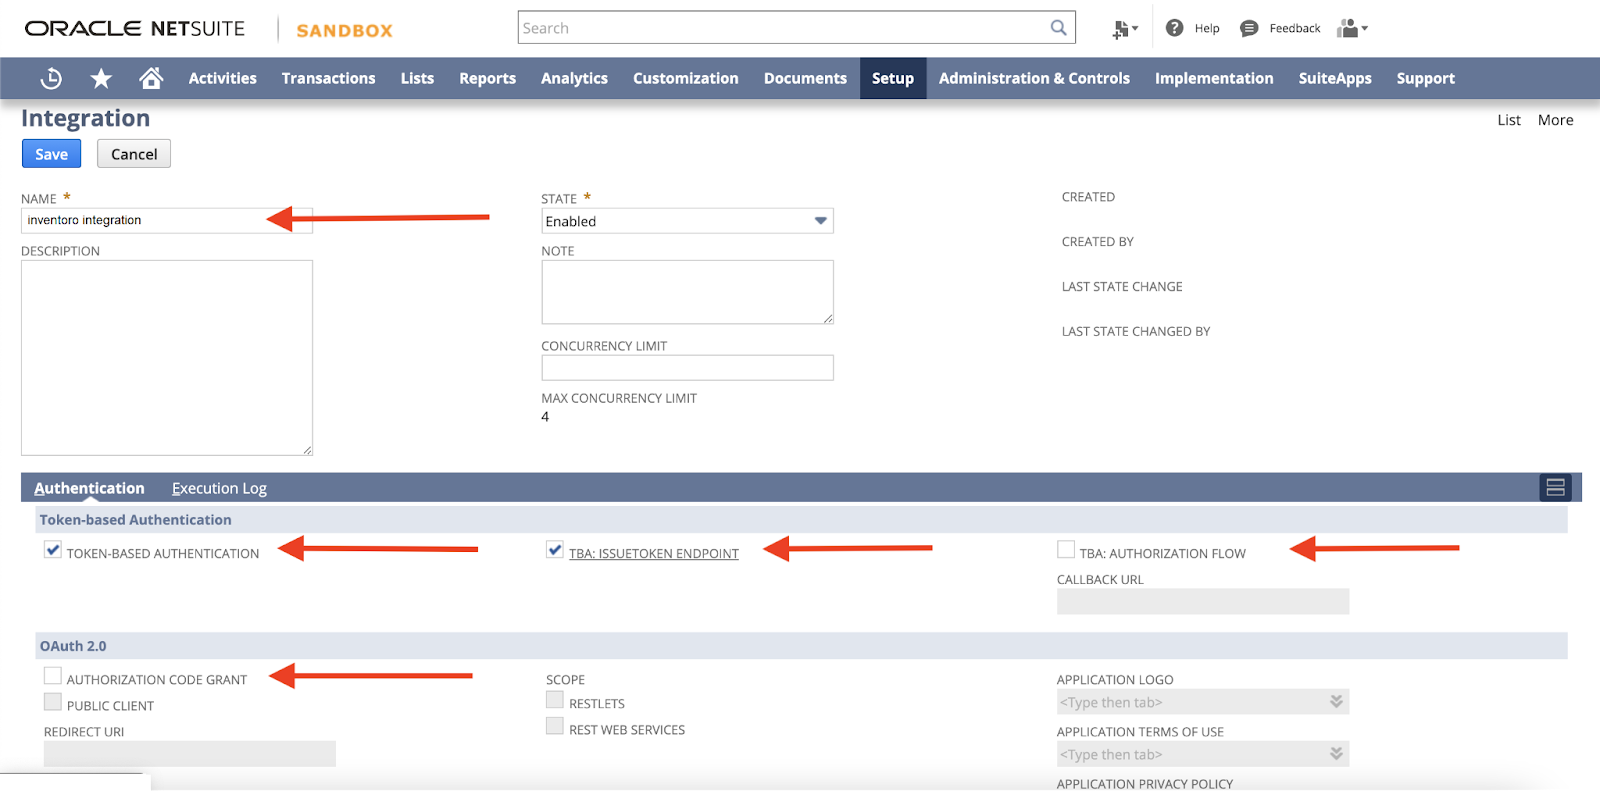Screen dimensions: 1600x791
Task: Open the user role switcher icon
Action: (1351, 28)
